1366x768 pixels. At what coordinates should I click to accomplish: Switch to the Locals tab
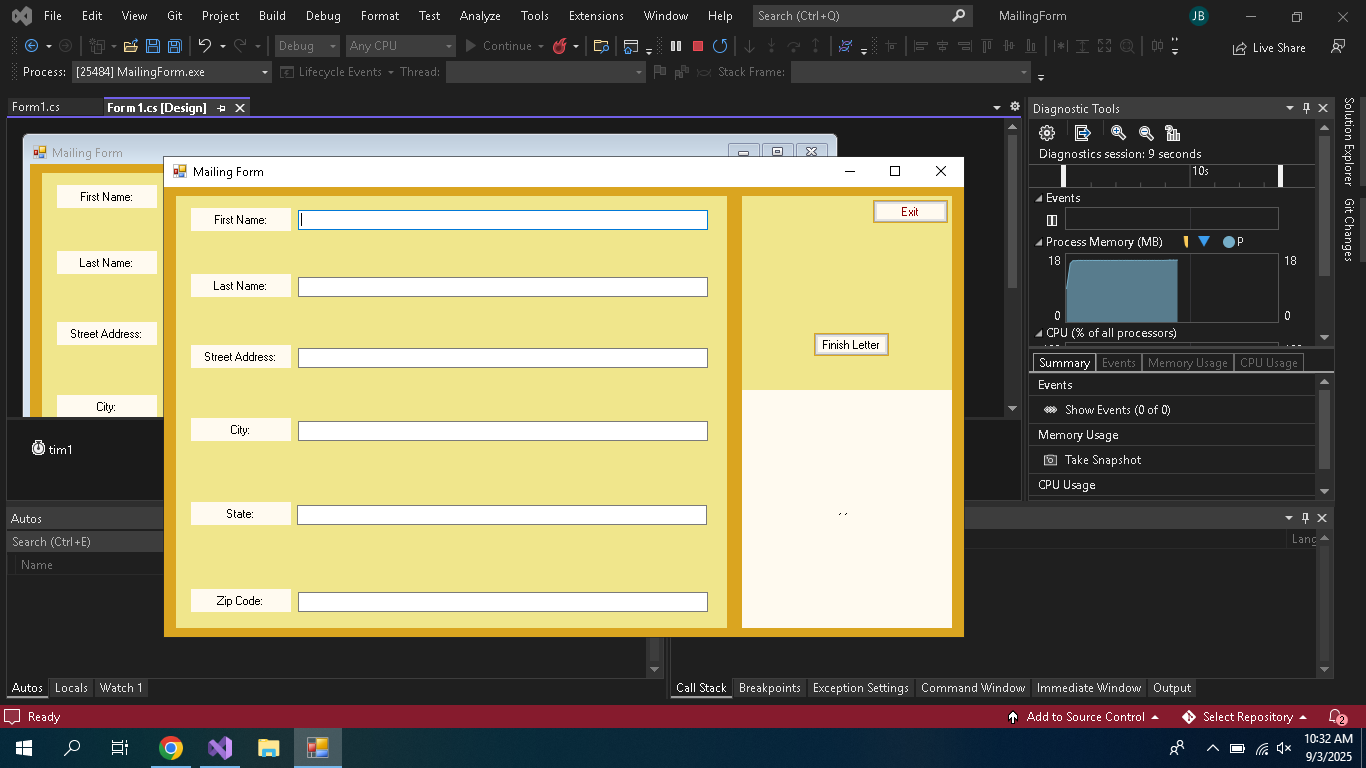point(71,688)
